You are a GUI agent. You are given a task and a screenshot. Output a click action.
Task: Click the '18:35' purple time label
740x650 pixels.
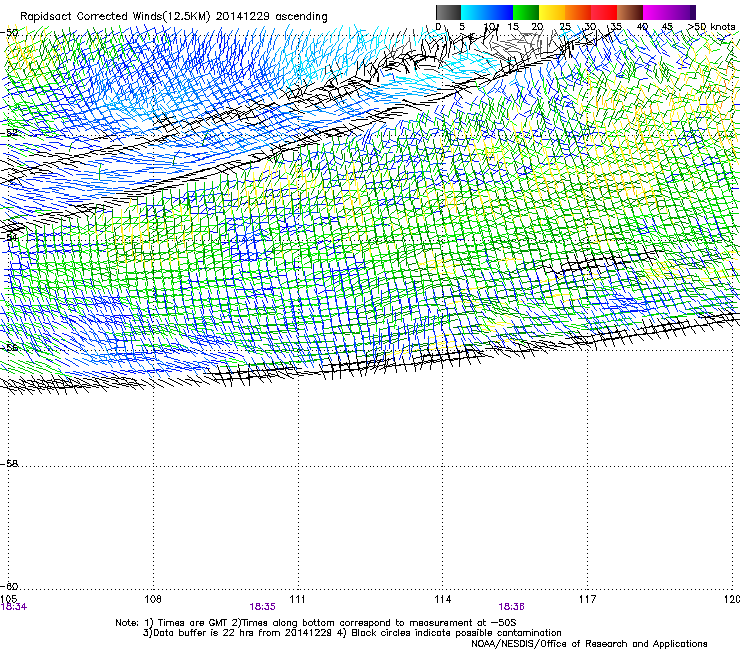pos(262,607)
